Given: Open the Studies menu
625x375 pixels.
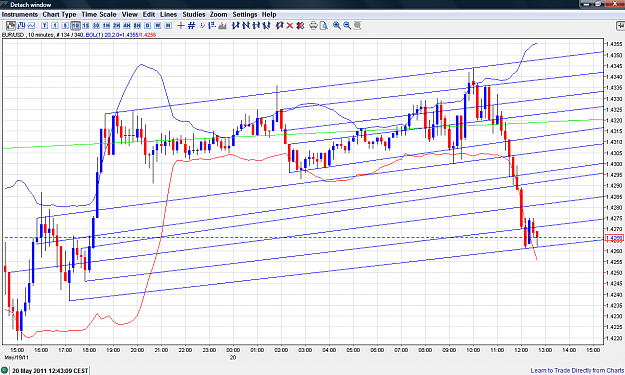Looking at the screenshot, I should (194, 14).
